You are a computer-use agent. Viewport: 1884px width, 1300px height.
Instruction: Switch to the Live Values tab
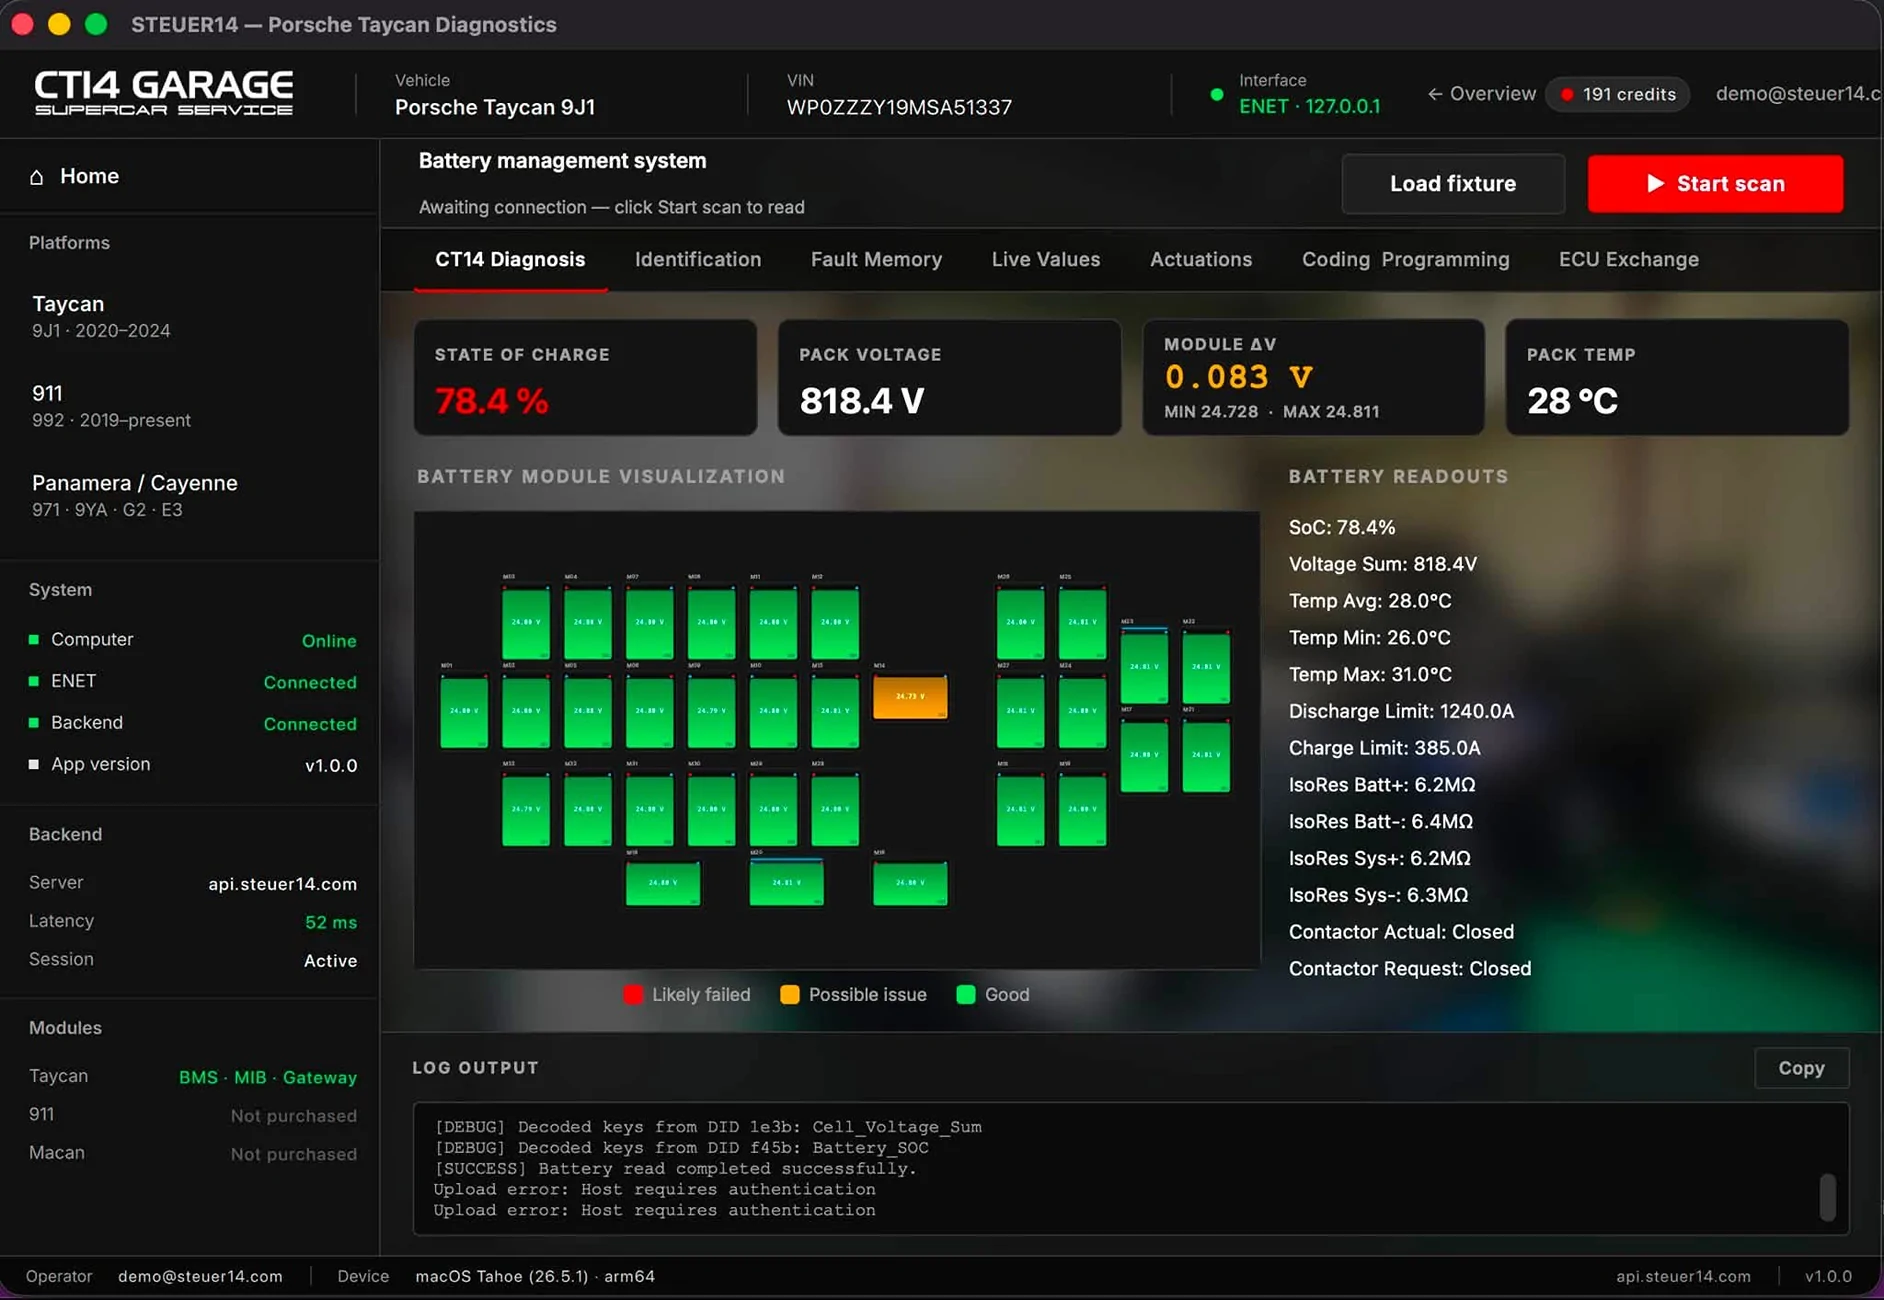(1046, 259)
